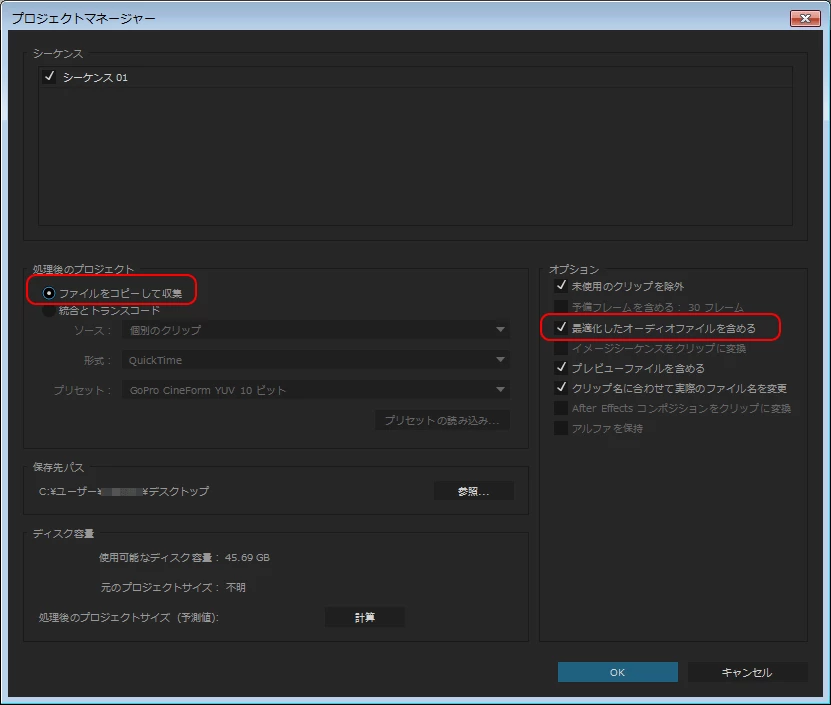This screenshot has height=705, width=831.
Task: Open the 形式 dropdown showing QuickTime
Action: (x=316, y=360)
